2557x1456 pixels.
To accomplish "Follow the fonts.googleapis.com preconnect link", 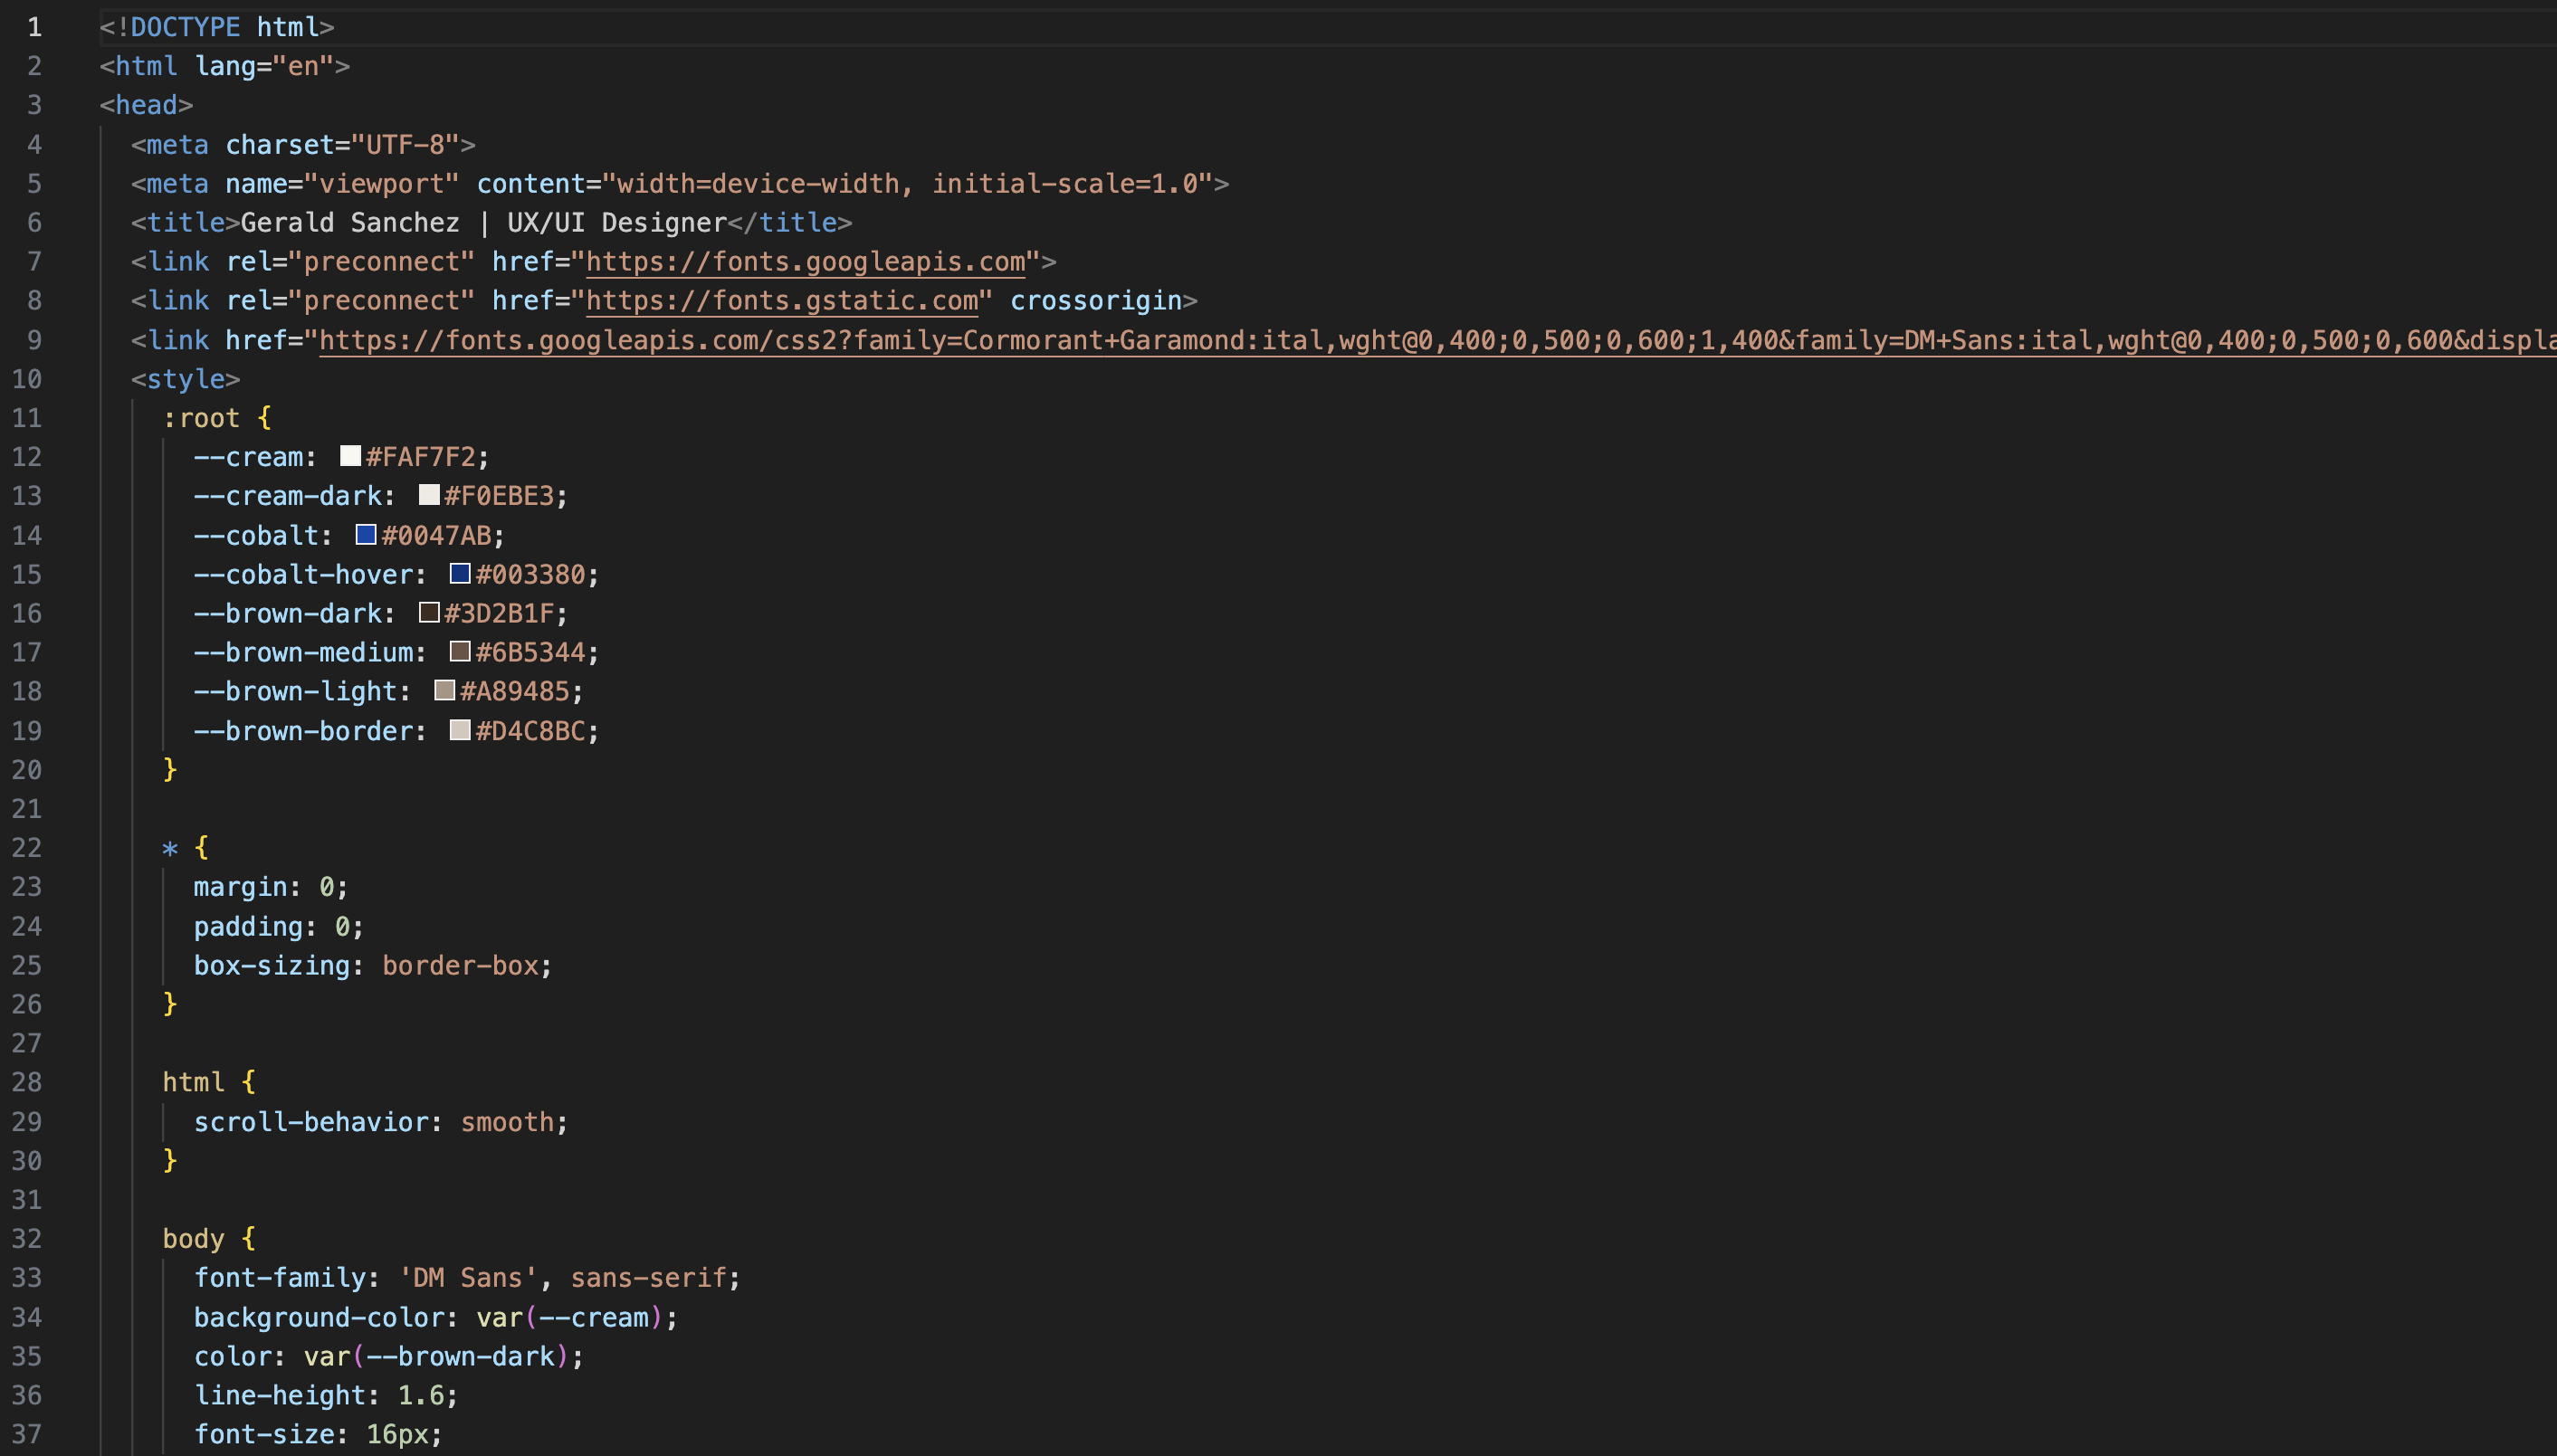I will pos(805,262).
